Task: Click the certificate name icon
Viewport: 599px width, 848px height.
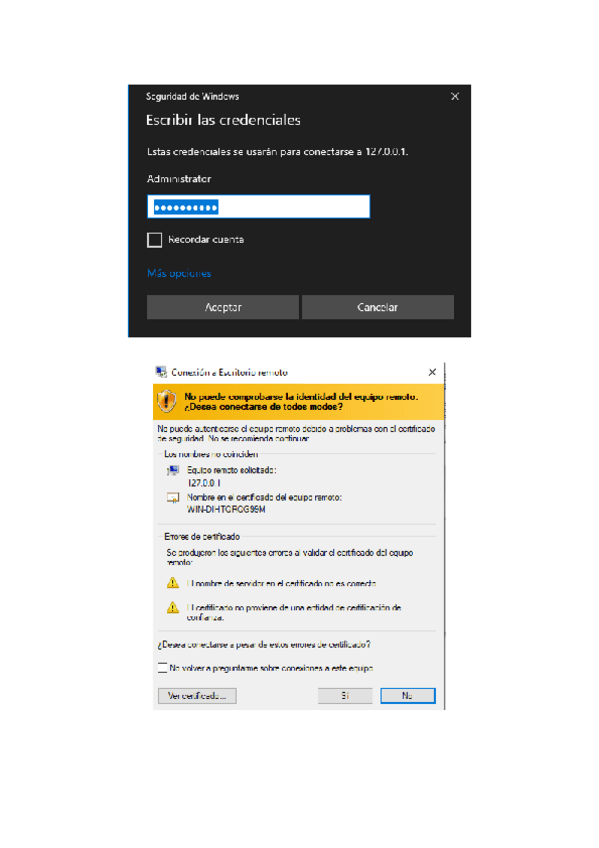Action: pyautogui.click(x=173, y=498)
